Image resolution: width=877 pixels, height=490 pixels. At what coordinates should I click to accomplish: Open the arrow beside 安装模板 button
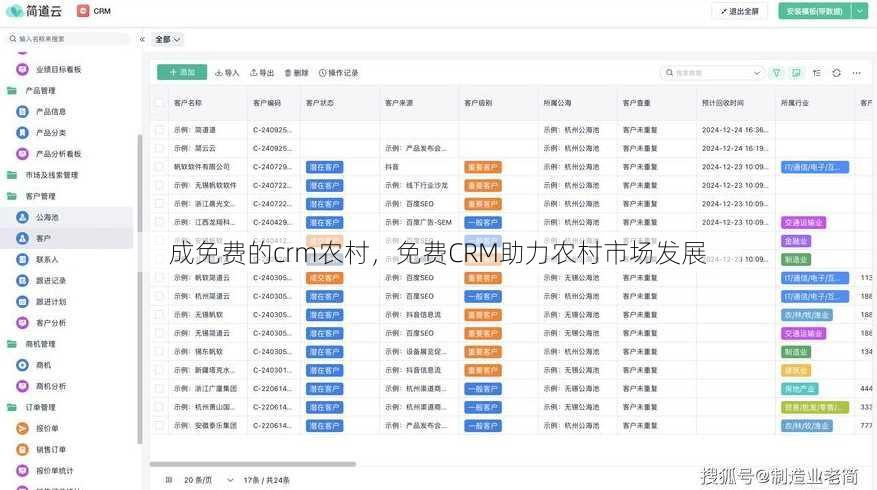click(860, 11)
